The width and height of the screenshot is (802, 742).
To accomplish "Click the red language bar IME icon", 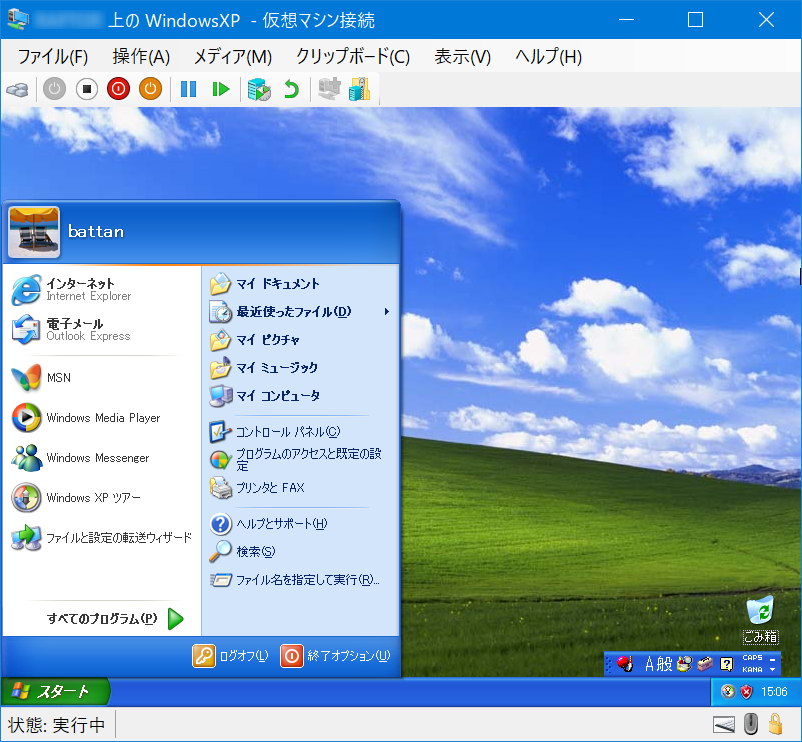I will tap(625, 664).
